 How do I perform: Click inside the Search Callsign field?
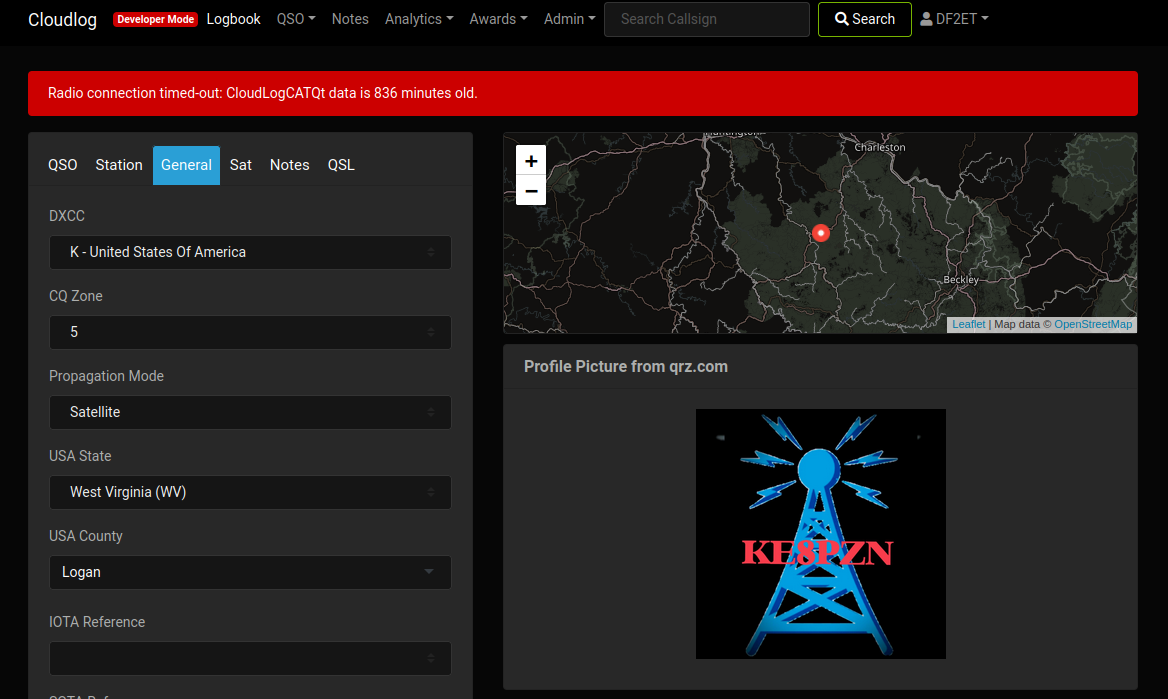(706, 19)
